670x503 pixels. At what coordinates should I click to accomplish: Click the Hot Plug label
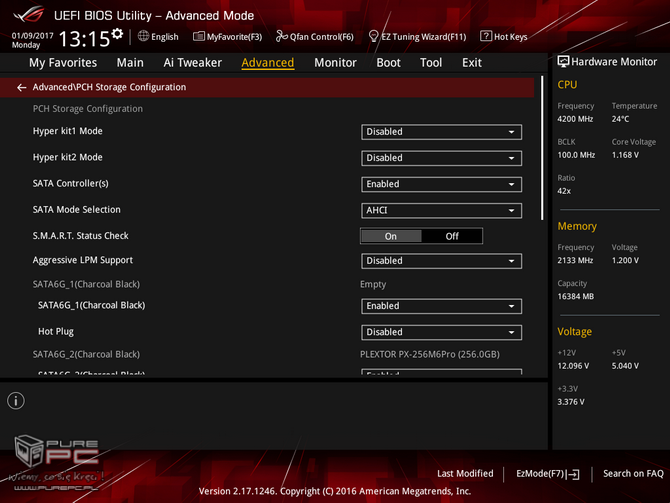point(56,332)
